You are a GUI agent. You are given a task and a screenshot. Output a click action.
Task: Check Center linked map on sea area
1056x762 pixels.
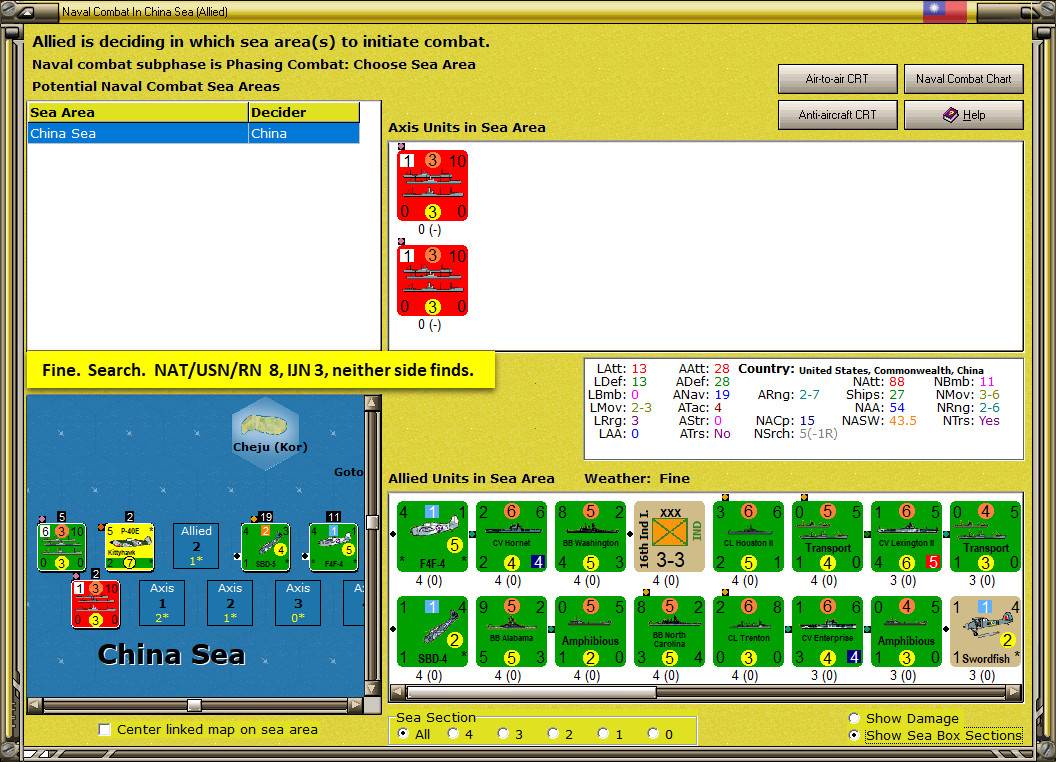(x=104, y=730)
